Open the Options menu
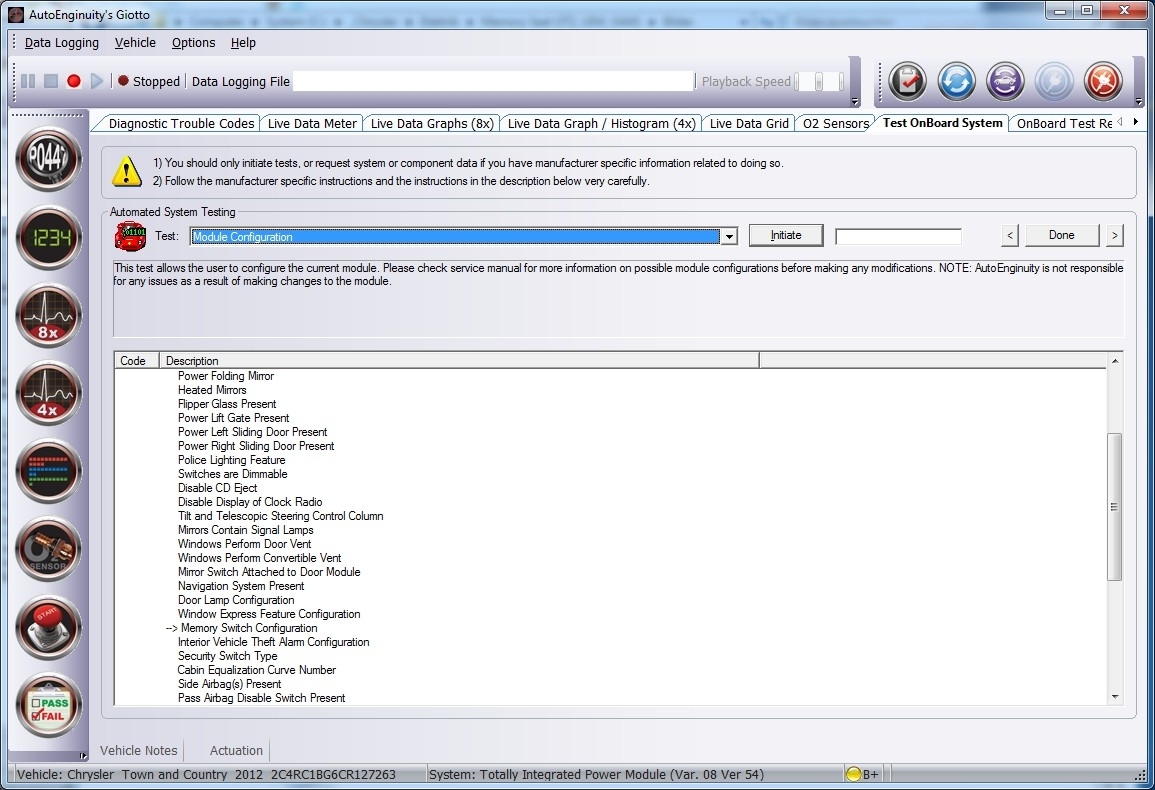This screenshot has height=790, width=1155. [x=194, y=43]
